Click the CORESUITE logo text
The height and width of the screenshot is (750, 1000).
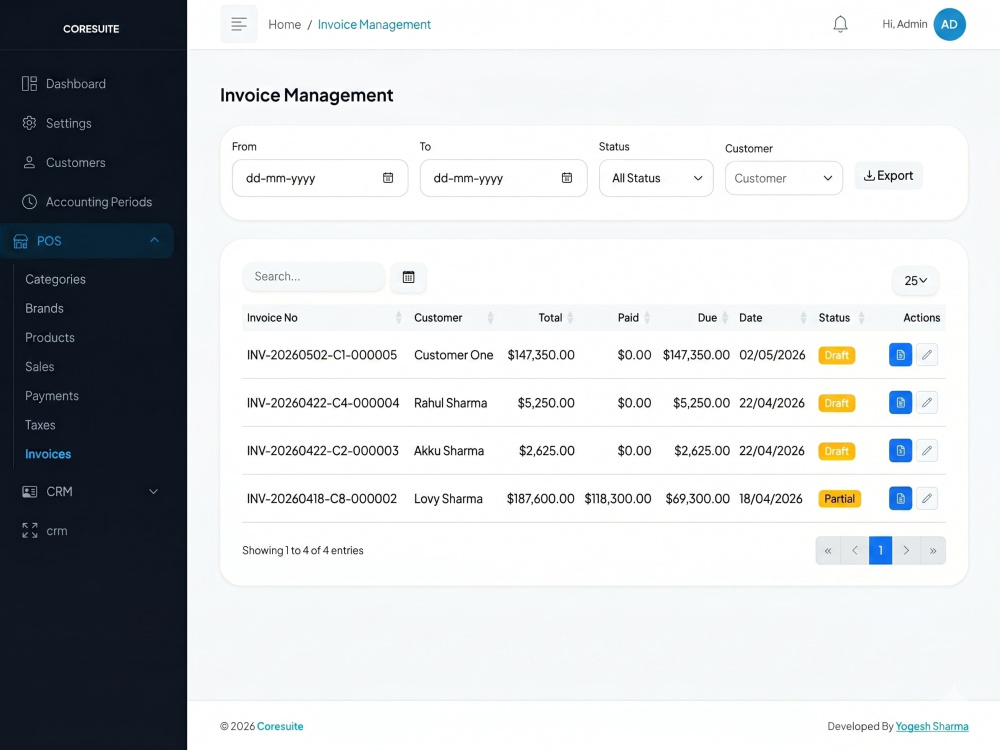coord(91,29)
